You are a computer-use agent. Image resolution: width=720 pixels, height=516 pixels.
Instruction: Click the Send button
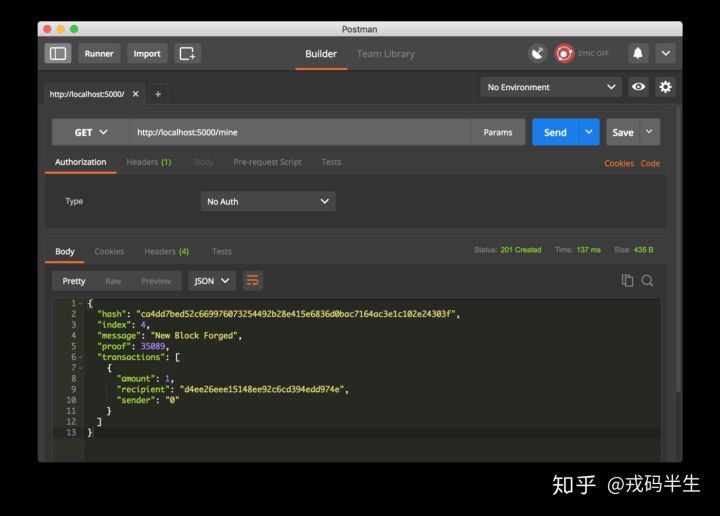[x=556, y=132]
